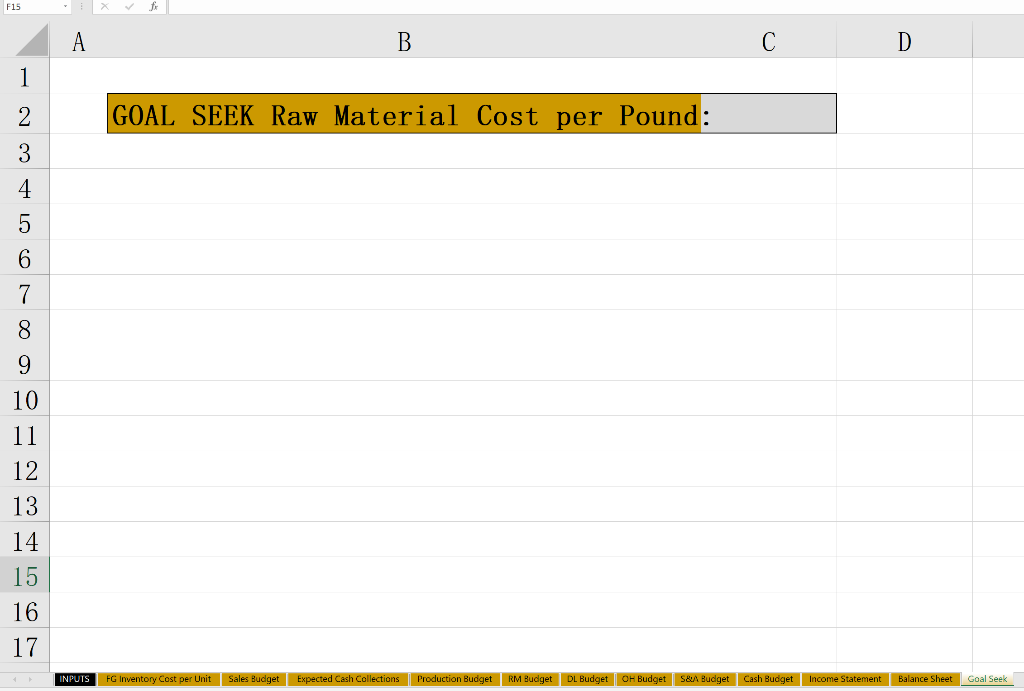Open the Name Box dropdown arrow
Image resolution: width=1024 pixels, height=691 pixels.
point(65,7)
